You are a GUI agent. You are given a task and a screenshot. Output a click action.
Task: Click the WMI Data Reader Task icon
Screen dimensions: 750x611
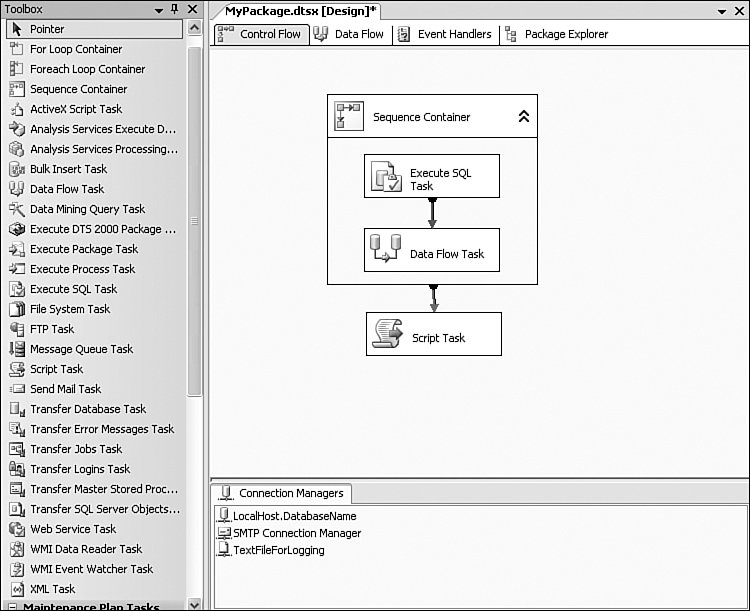(x=16, y=549)
